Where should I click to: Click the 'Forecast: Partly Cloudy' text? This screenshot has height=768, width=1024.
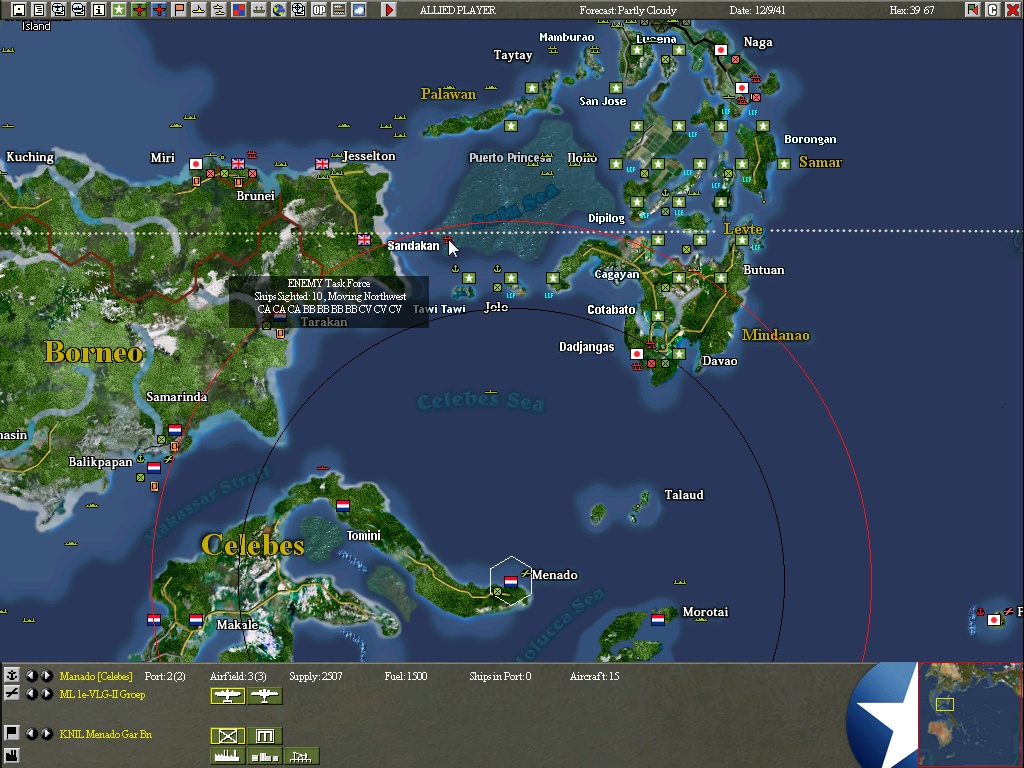[x=628, y=10]
